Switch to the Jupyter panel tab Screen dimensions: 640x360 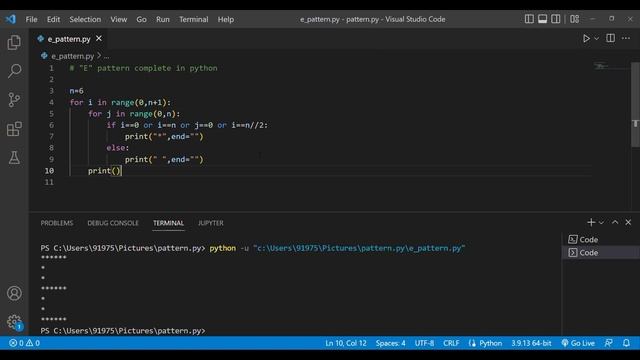211,223
